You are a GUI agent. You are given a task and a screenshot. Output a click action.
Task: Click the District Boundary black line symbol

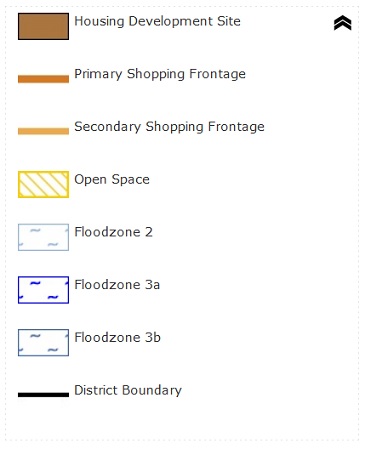point(43,395)
